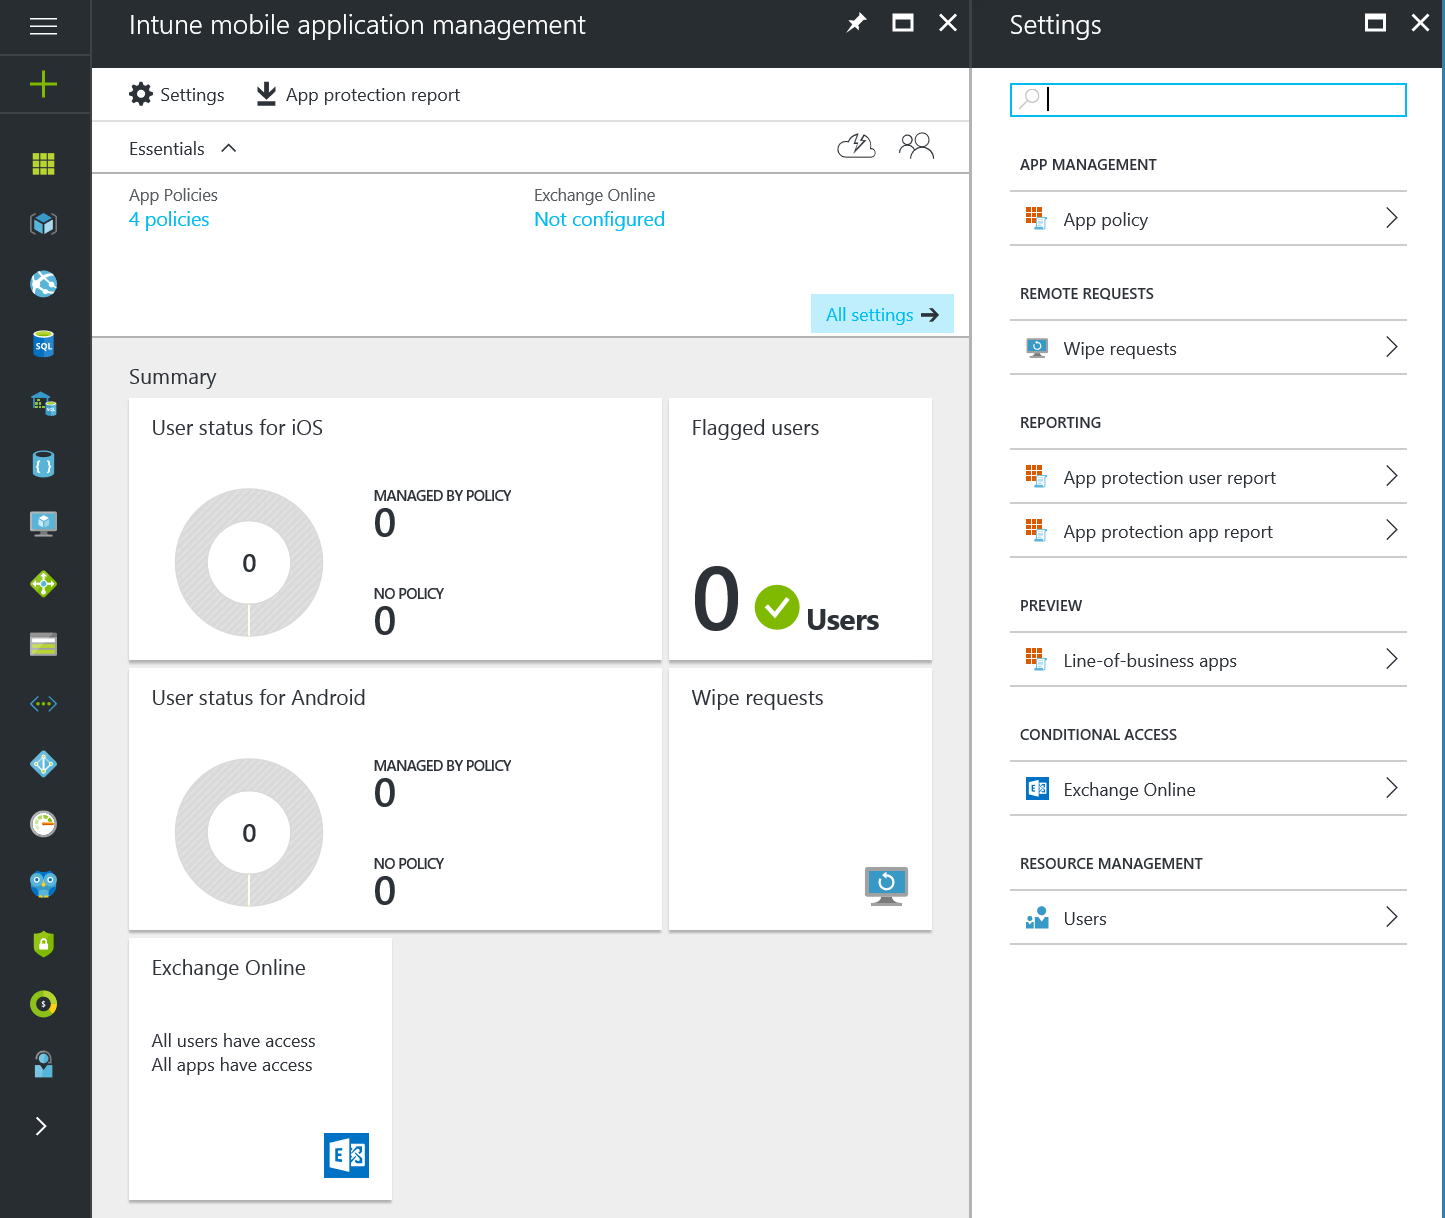
Task: Click the Android donut chart
Action: click(249, 833)
